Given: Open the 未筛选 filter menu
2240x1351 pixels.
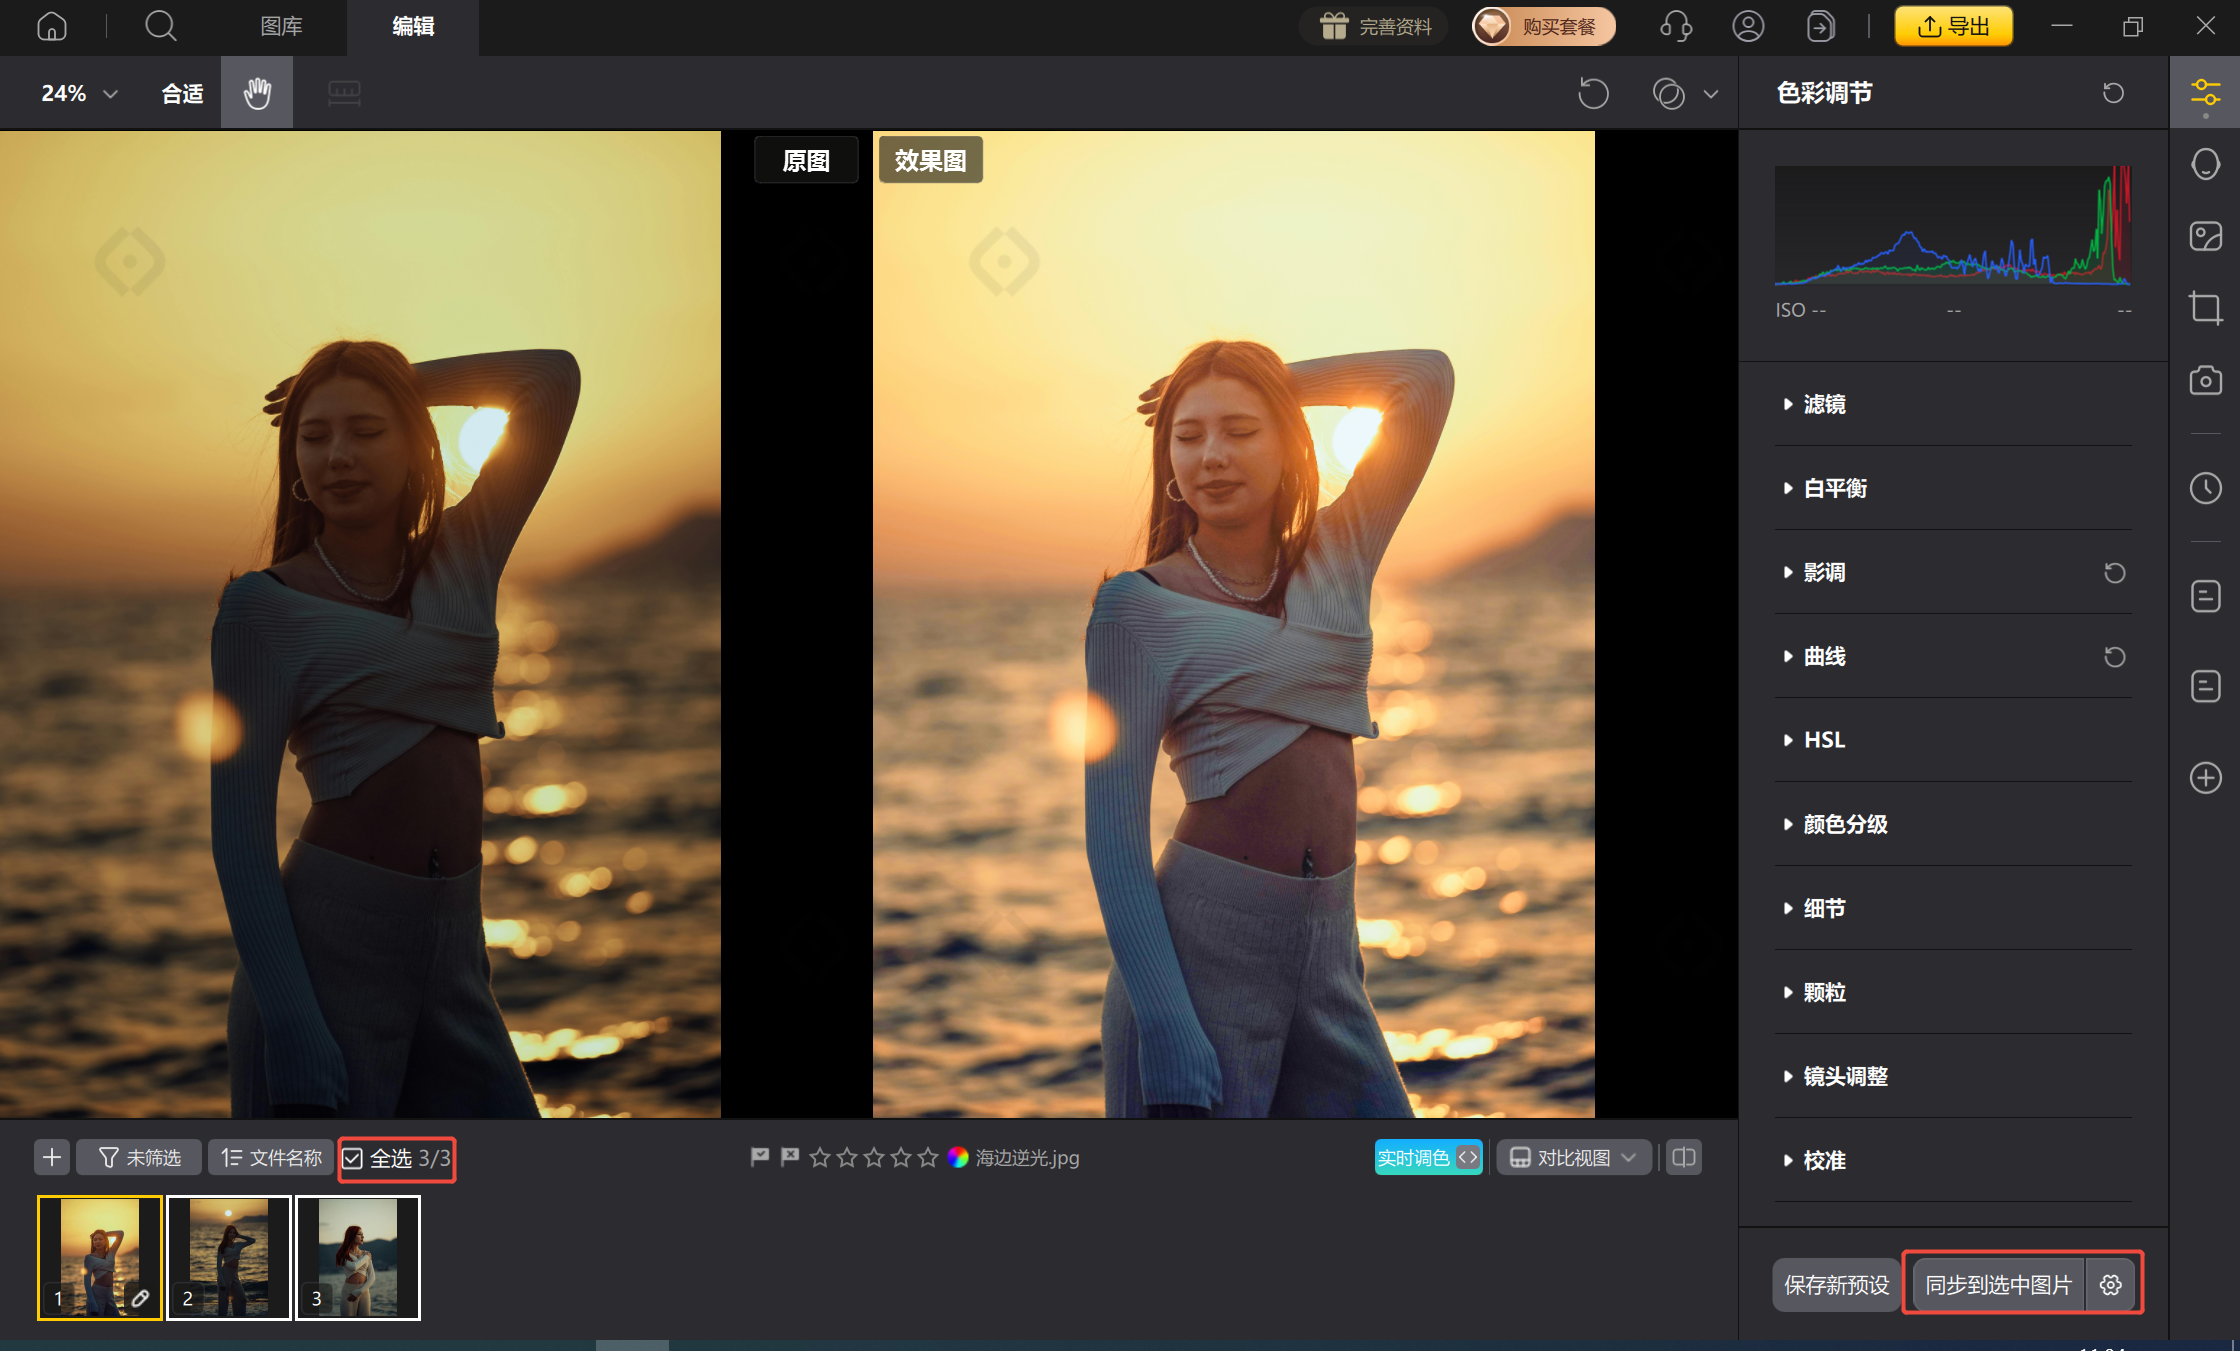Looking at the screenshot, I should click(x=139, y=1158).
